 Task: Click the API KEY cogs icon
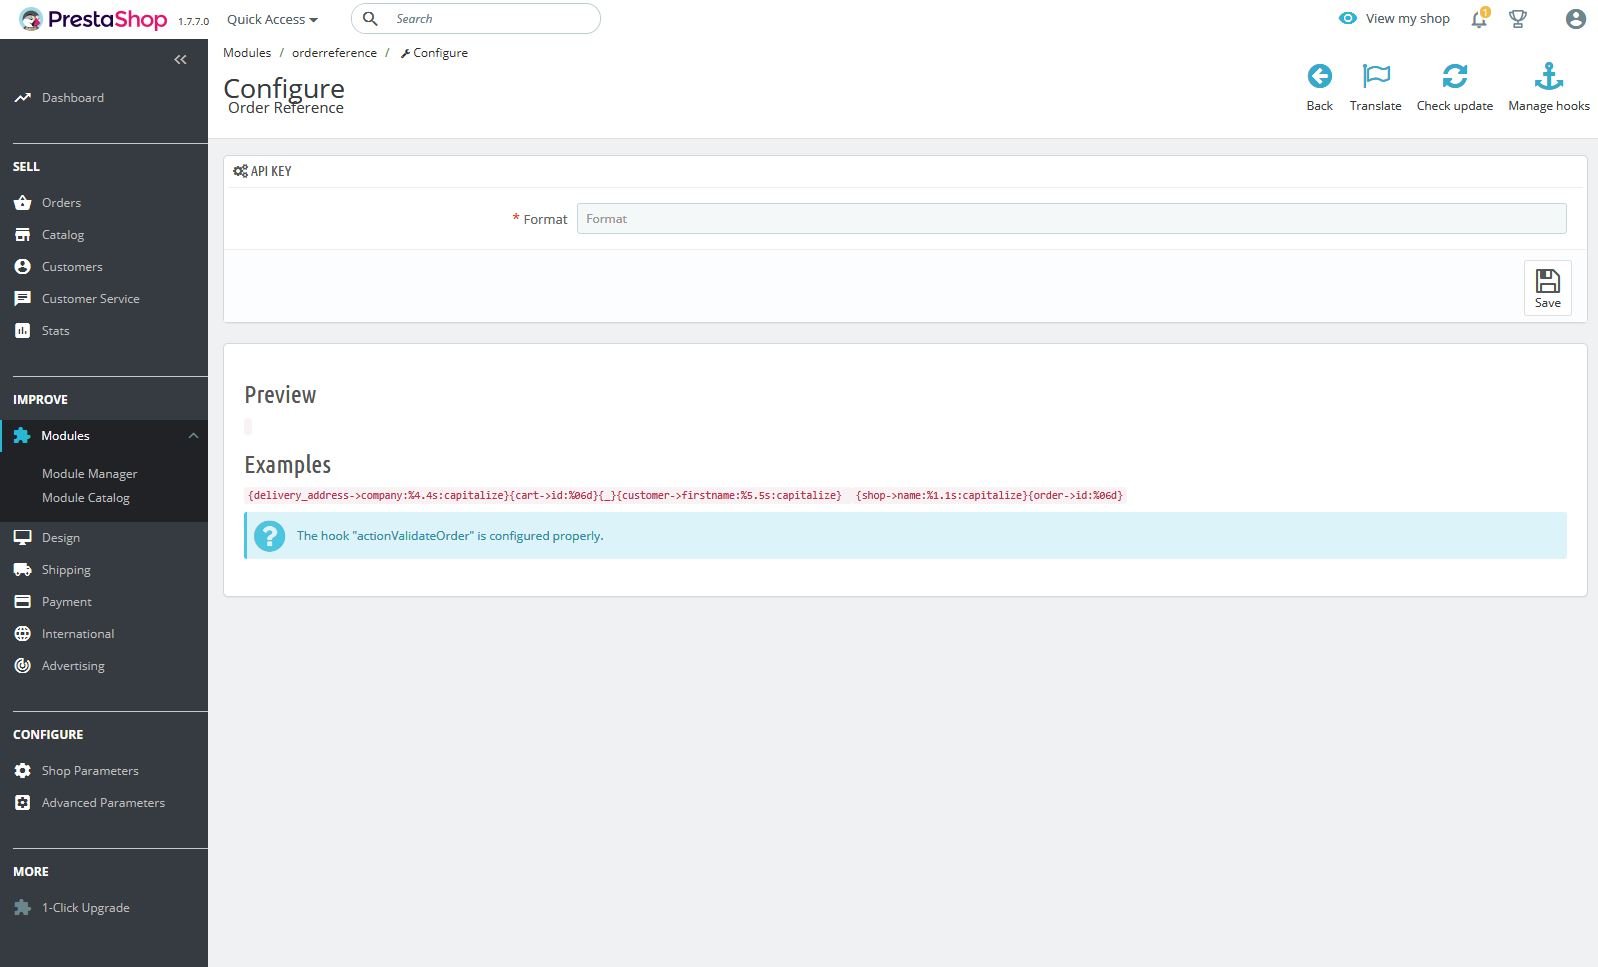point(240,171)
